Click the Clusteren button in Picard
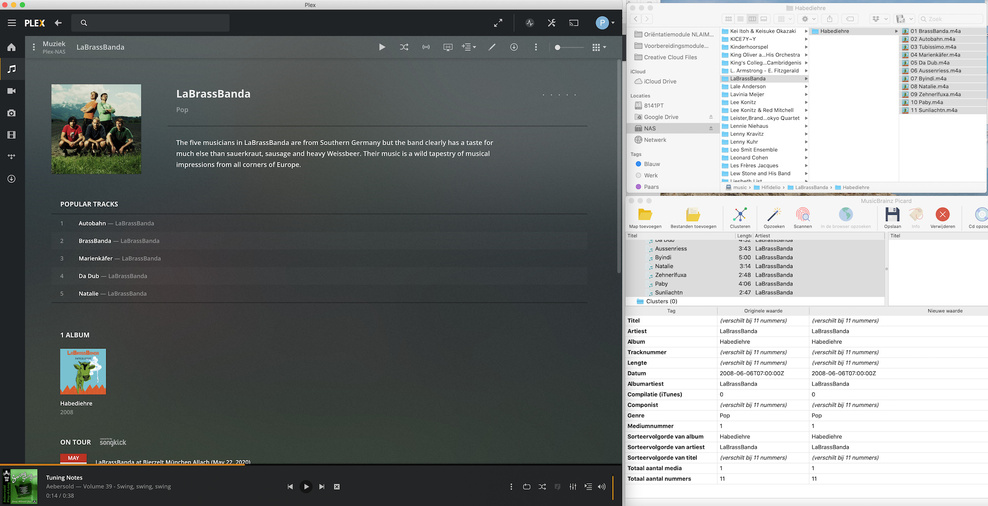 740,217
